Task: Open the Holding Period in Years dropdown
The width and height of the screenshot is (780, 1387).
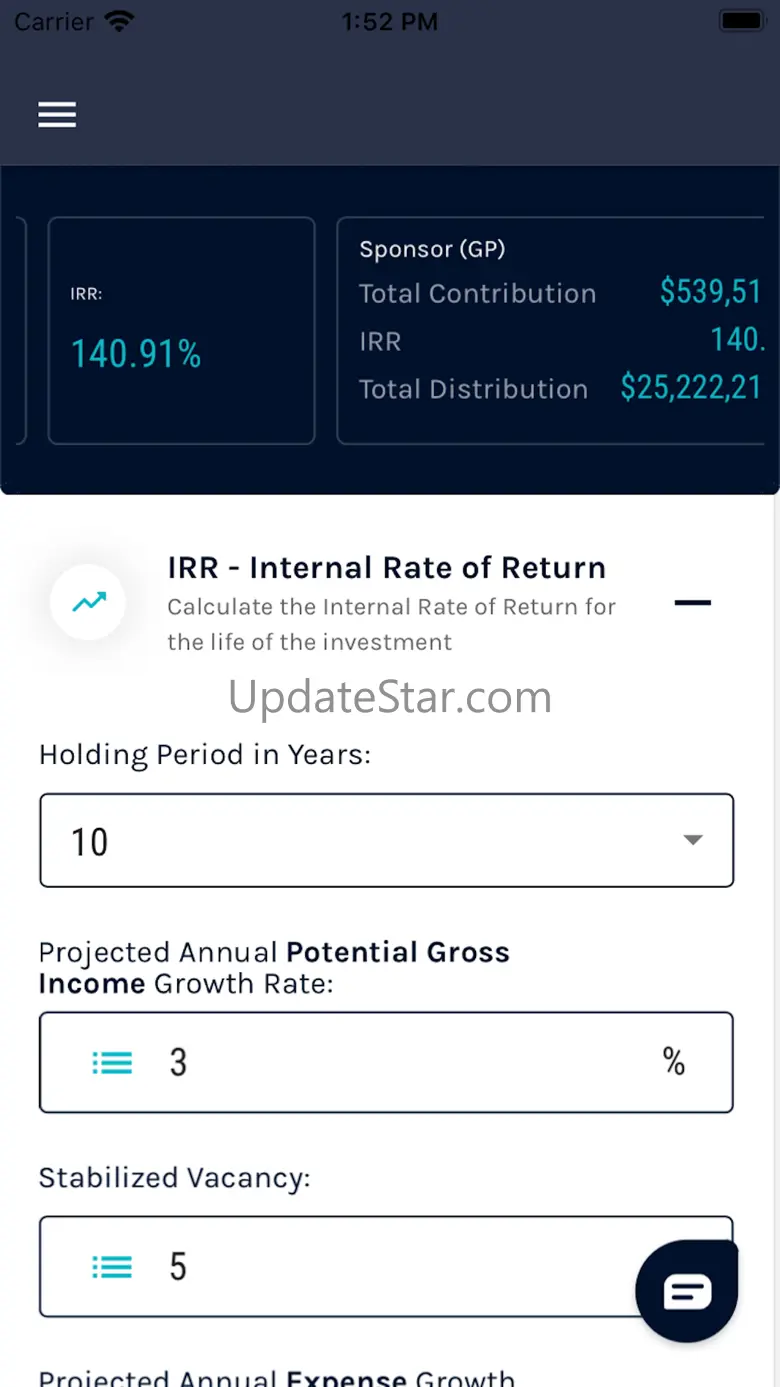Action: 386,841
